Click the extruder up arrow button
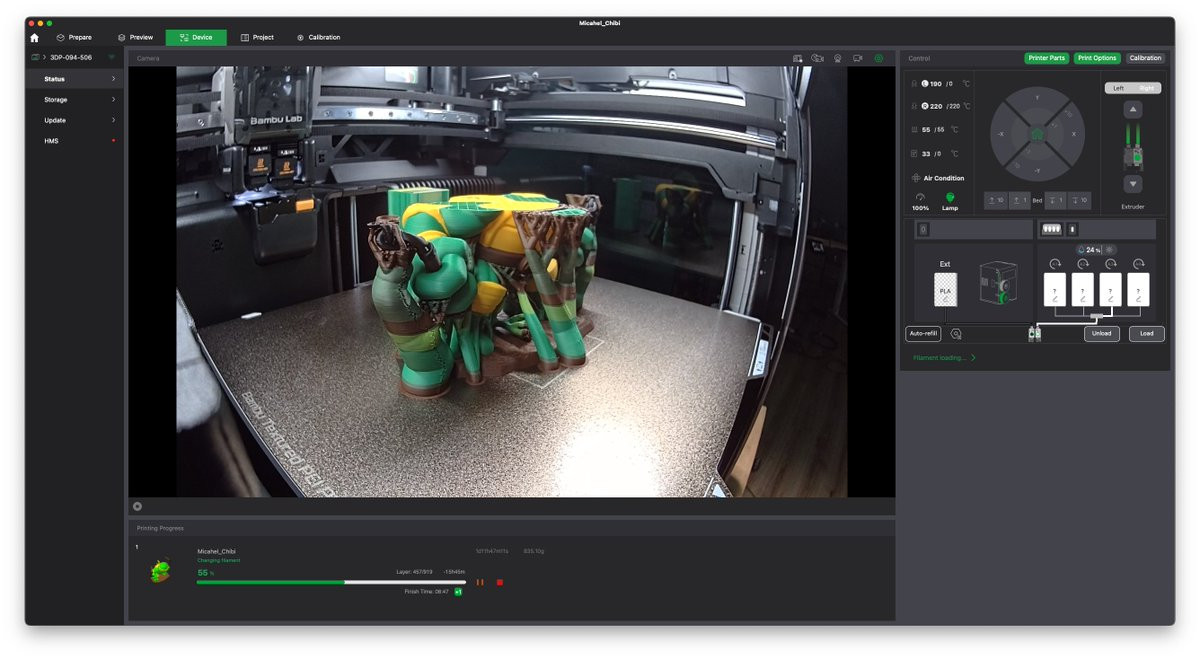 coord(1132,109)
